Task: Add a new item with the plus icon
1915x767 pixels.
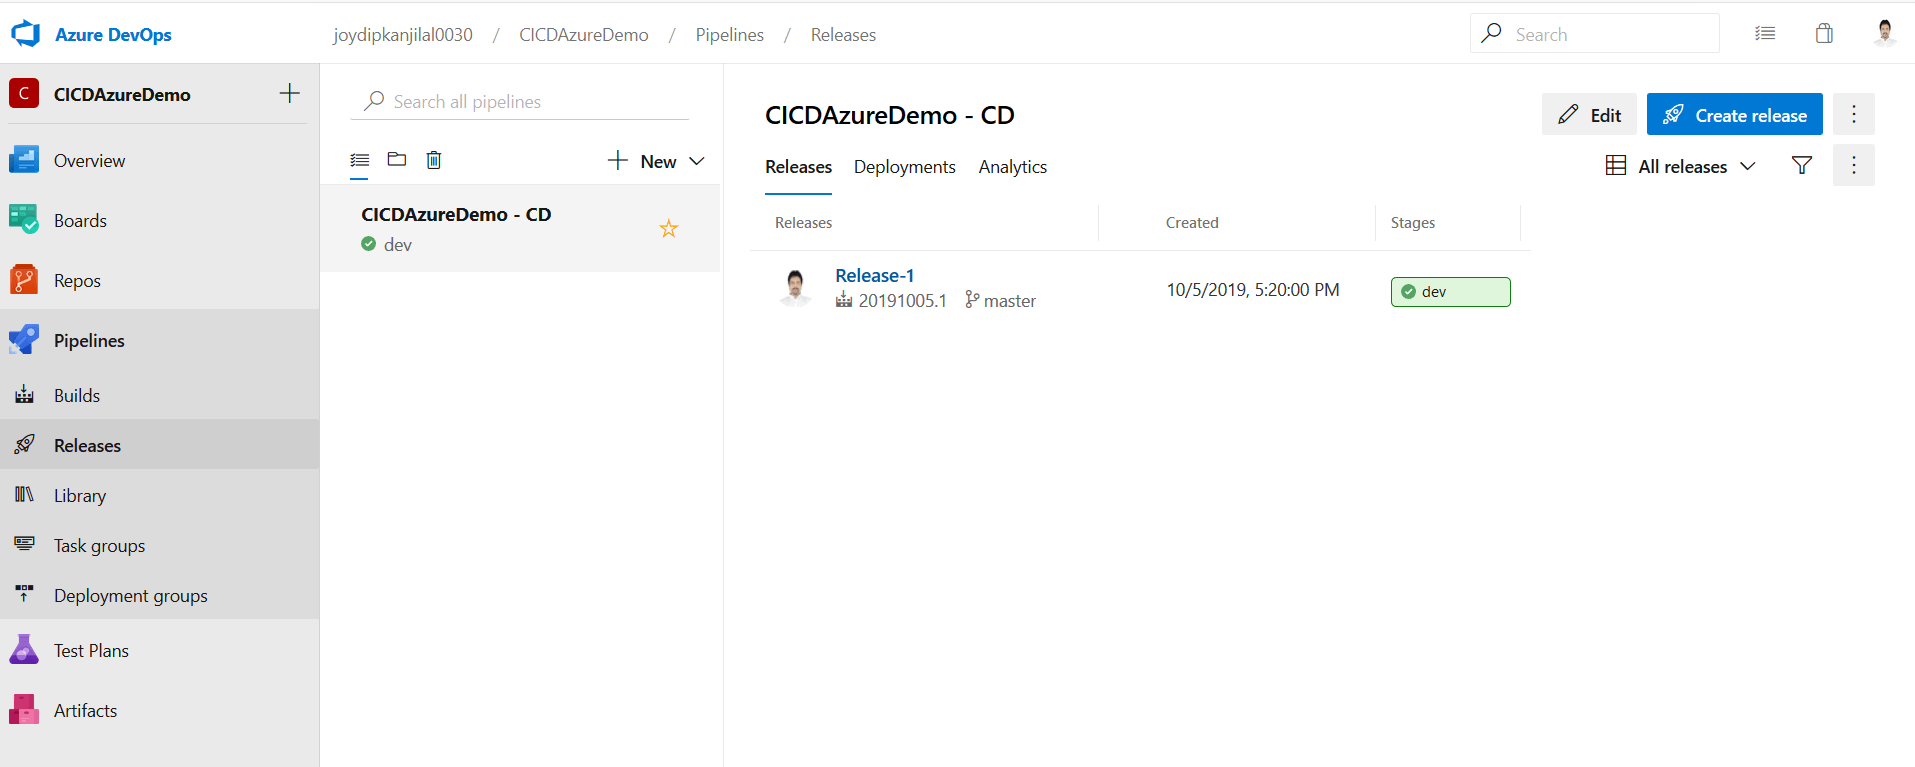Action: [x=289, y=93]
